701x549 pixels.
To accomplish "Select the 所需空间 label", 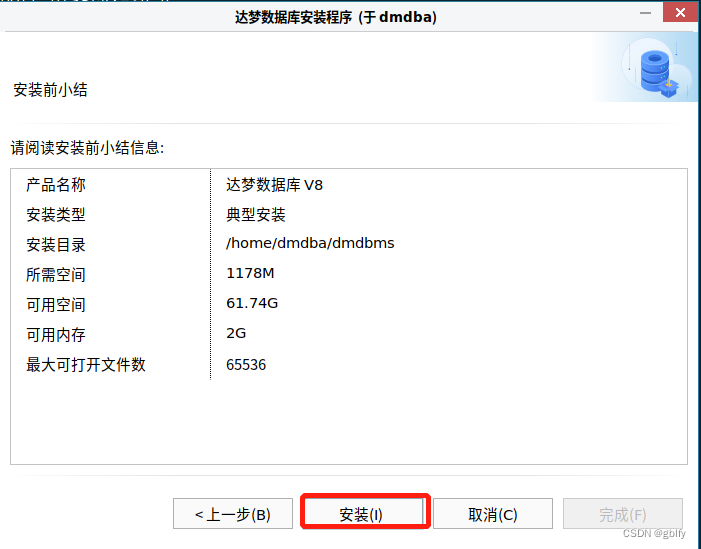I will (56, 274).
